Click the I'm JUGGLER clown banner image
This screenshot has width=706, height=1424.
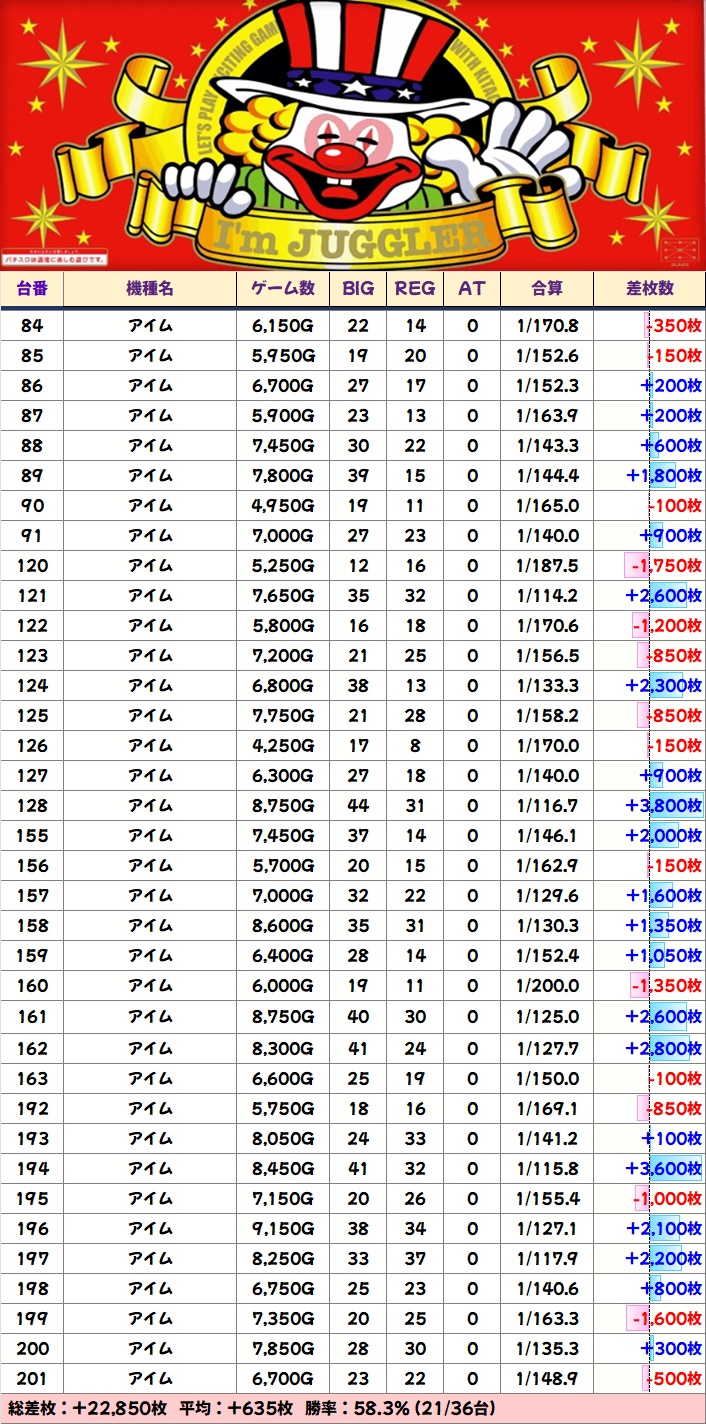pos(353,135)
